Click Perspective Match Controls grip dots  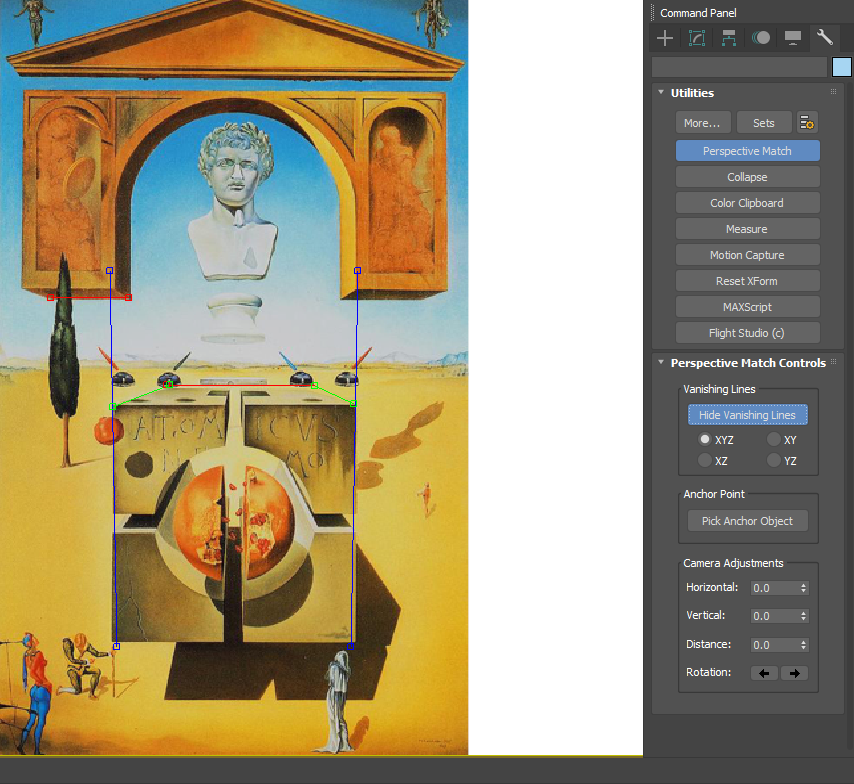click(833, 362)
